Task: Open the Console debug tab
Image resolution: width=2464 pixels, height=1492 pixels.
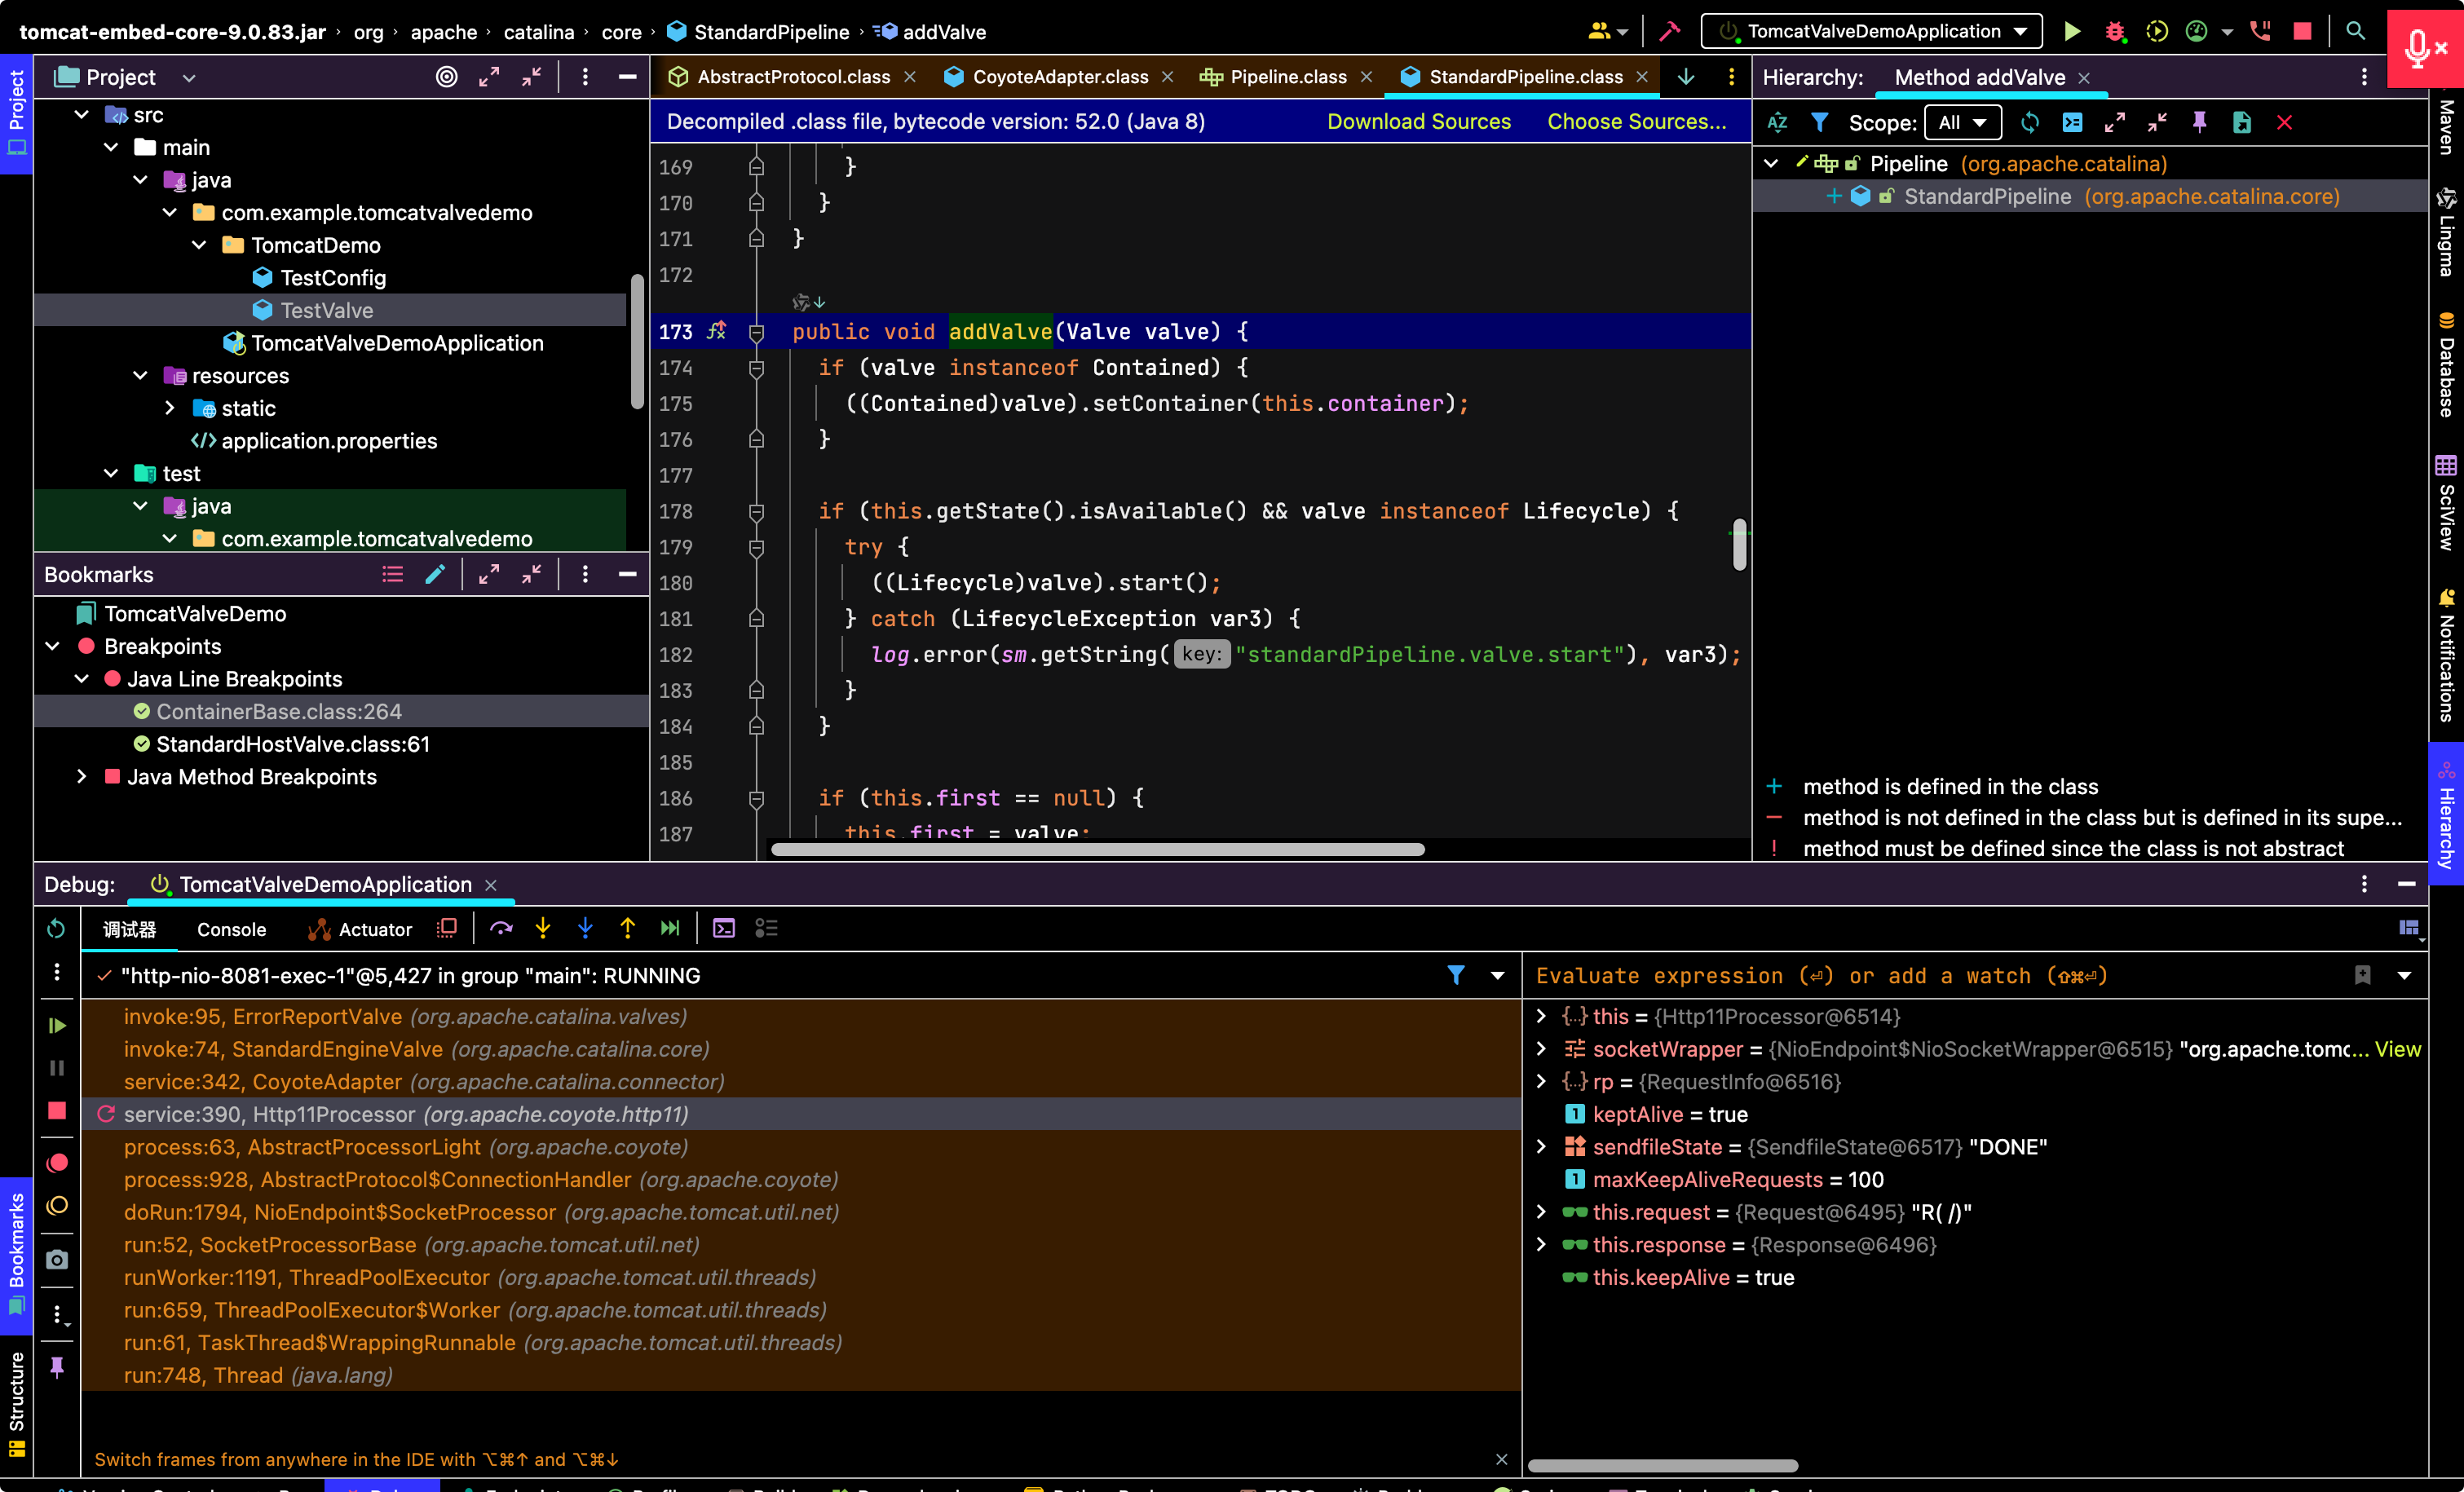Action: (231, 929)
